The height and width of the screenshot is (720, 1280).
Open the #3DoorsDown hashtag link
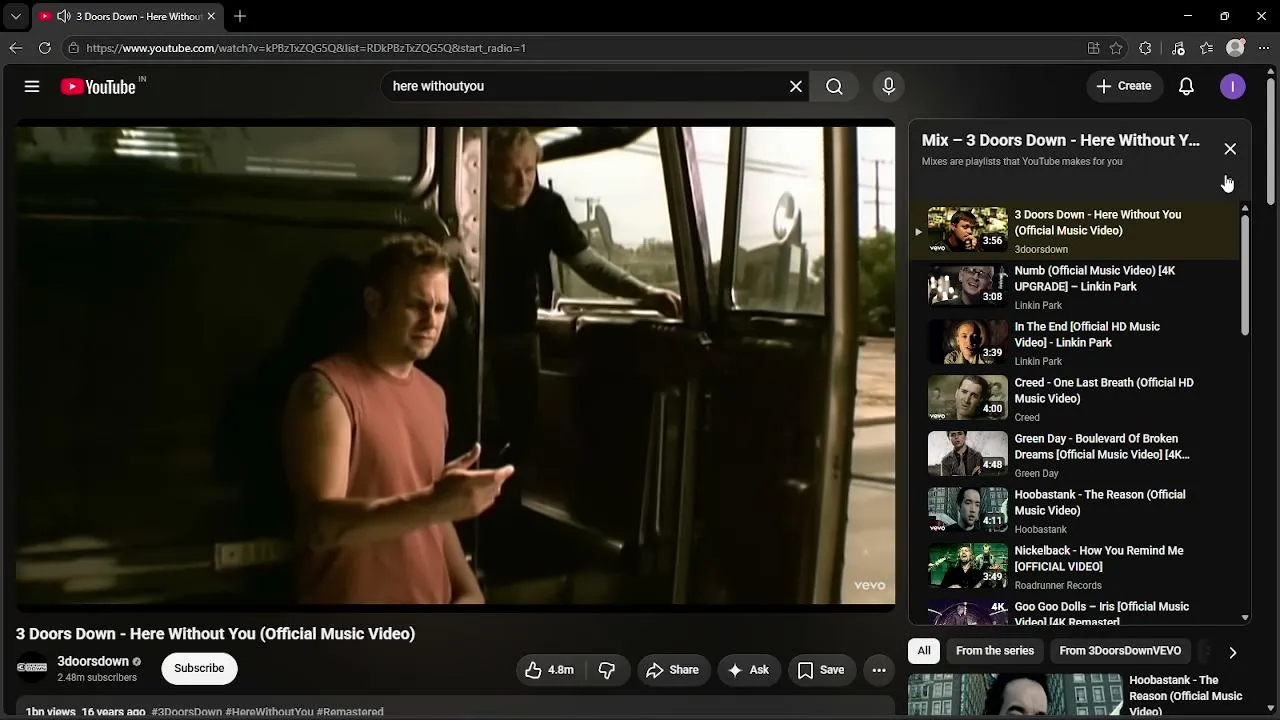(187, 712)
